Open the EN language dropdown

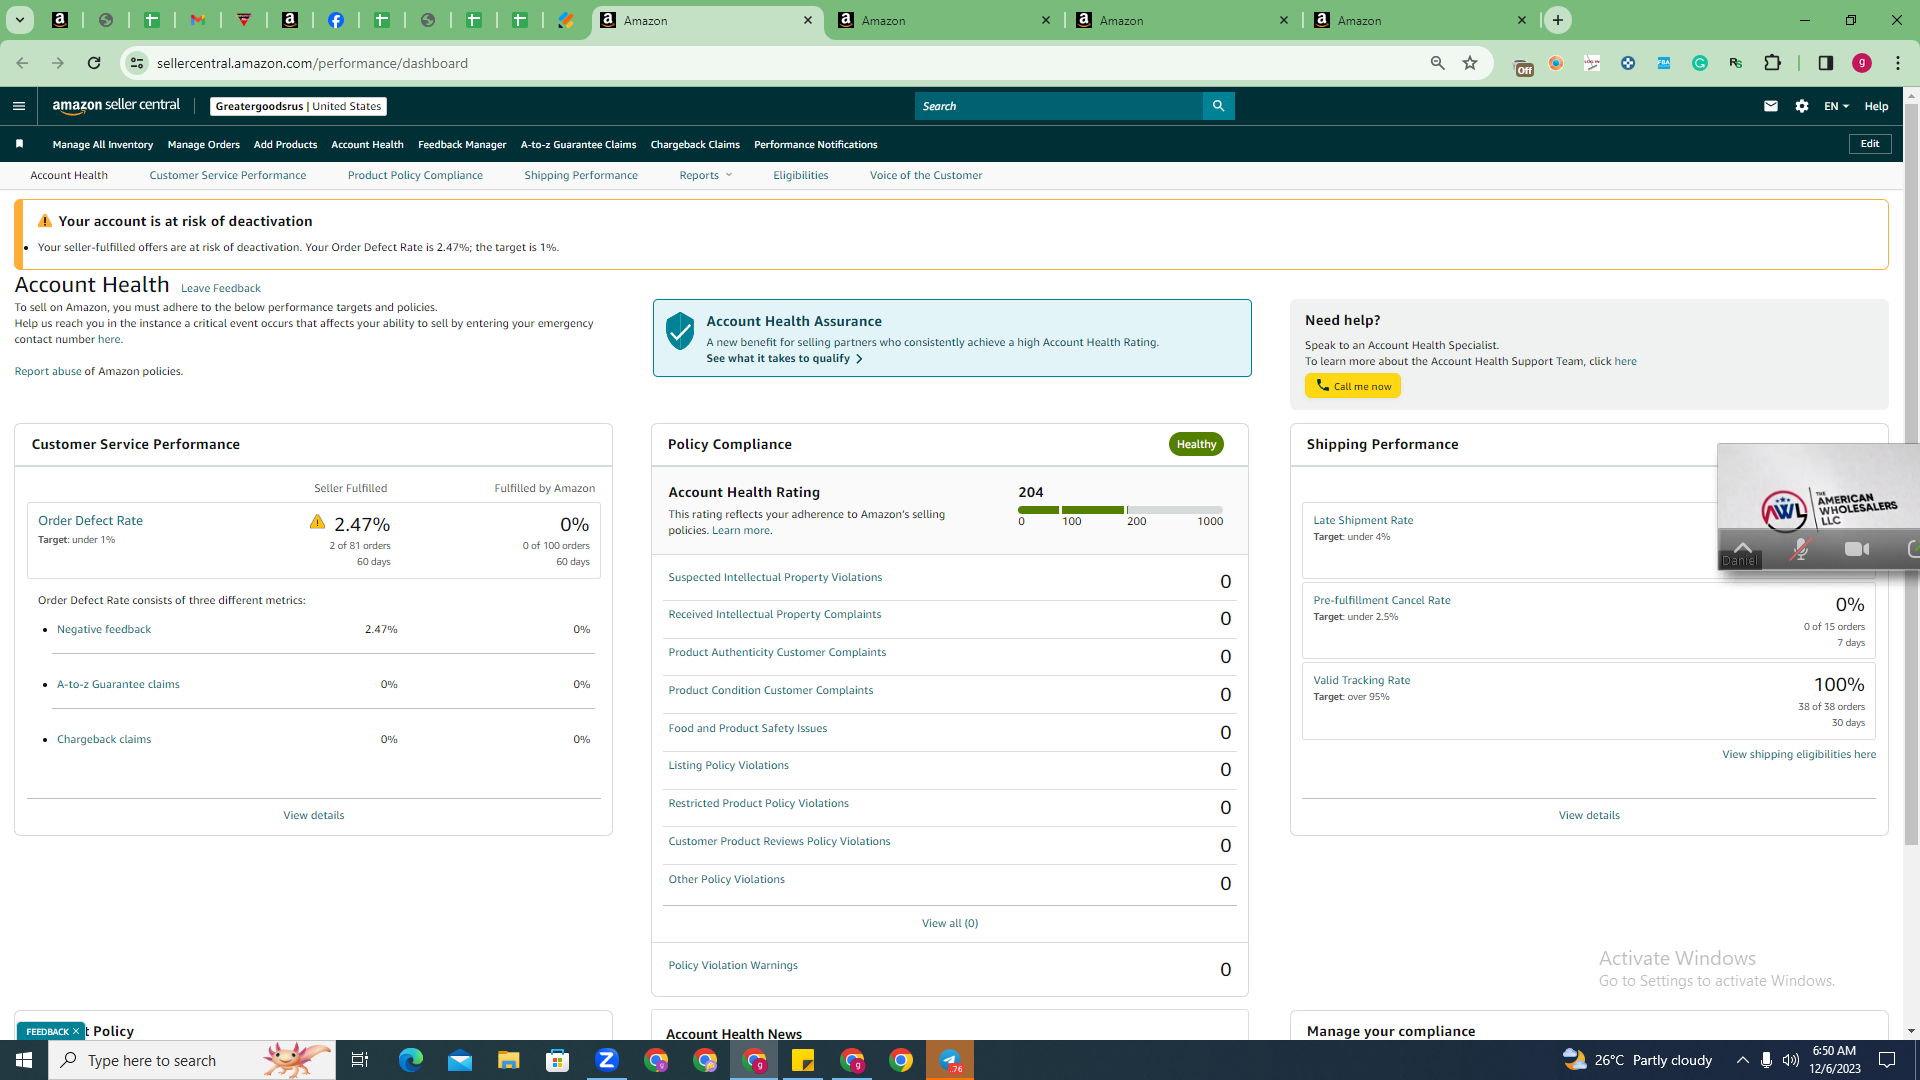(1836, 106)
